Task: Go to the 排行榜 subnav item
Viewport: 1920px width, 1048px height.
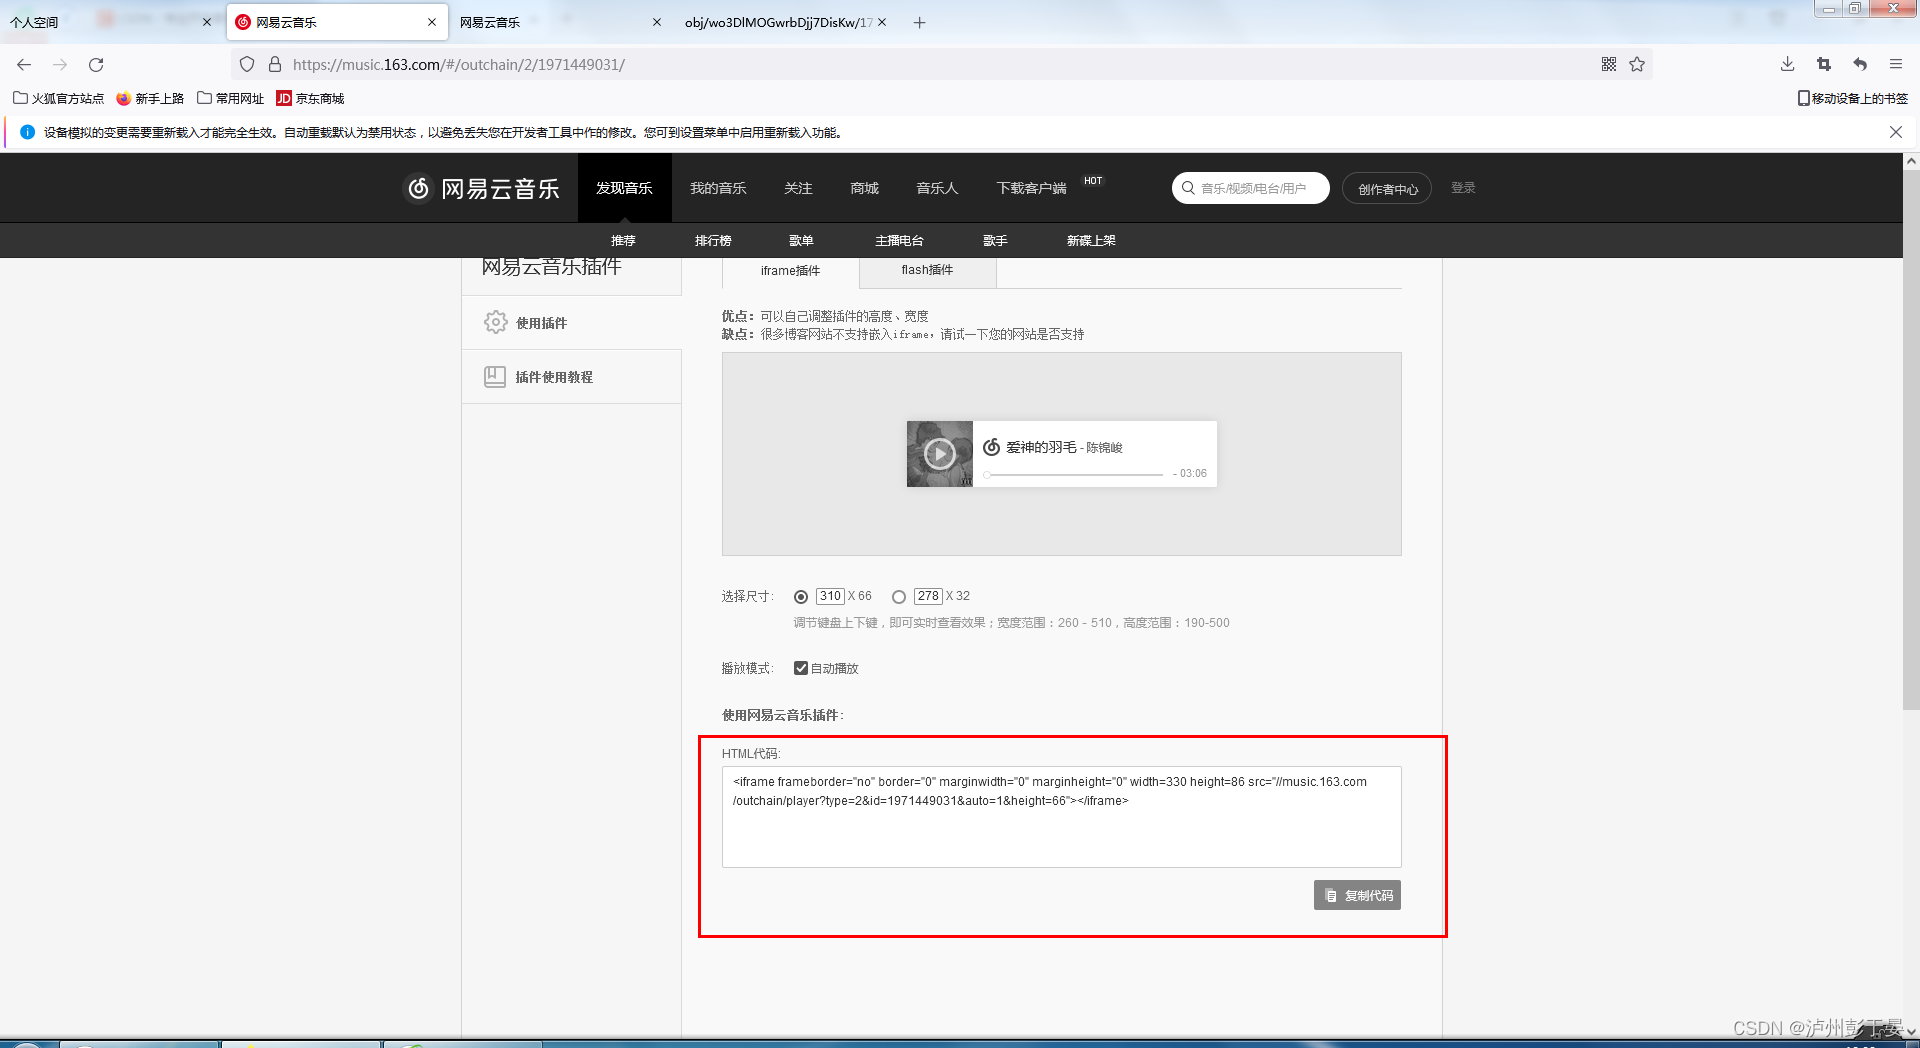Action: pyautogui.click(x=713, y=240)
